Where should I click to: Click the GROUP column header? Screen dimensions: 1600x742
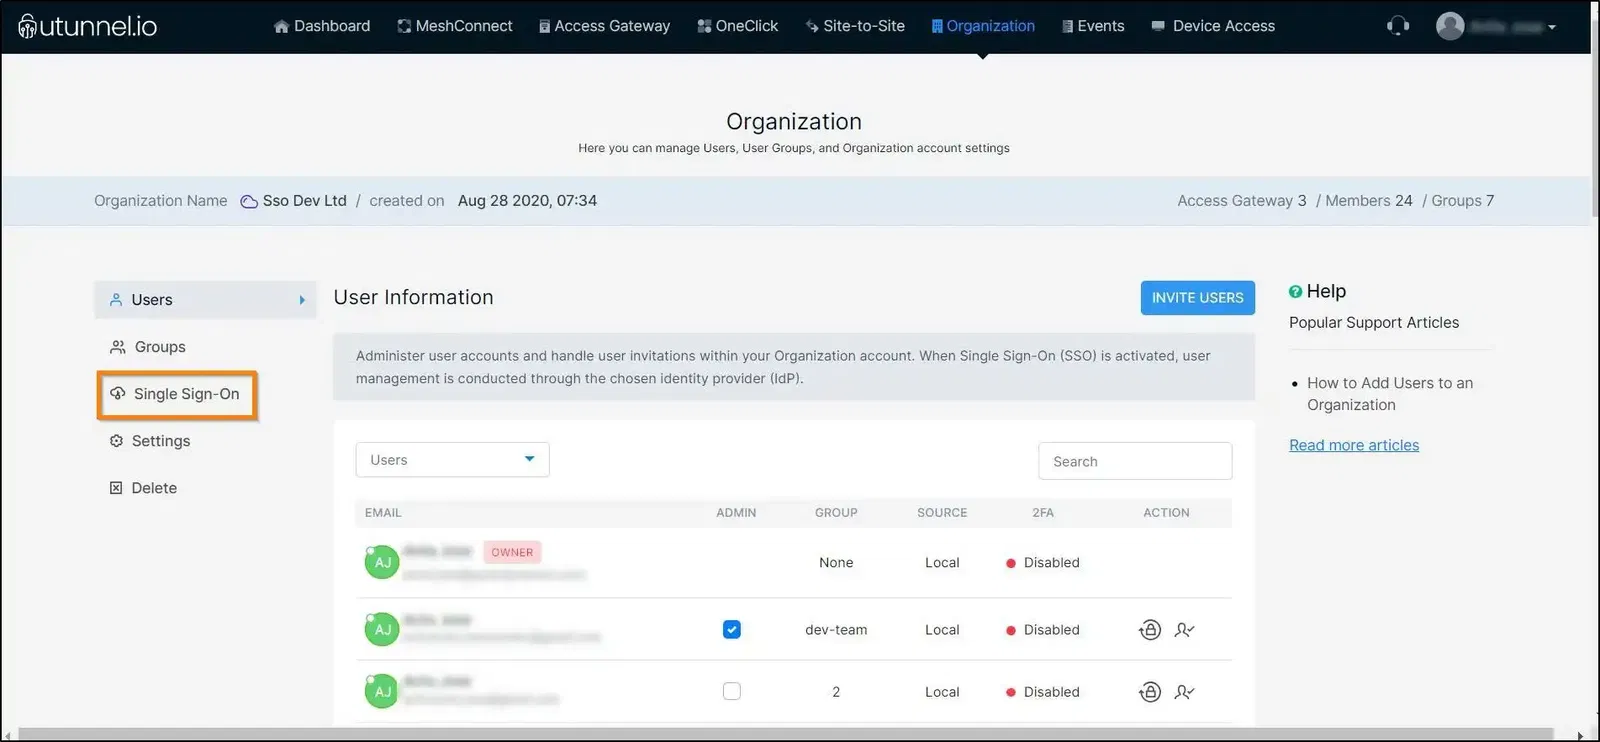836,513
